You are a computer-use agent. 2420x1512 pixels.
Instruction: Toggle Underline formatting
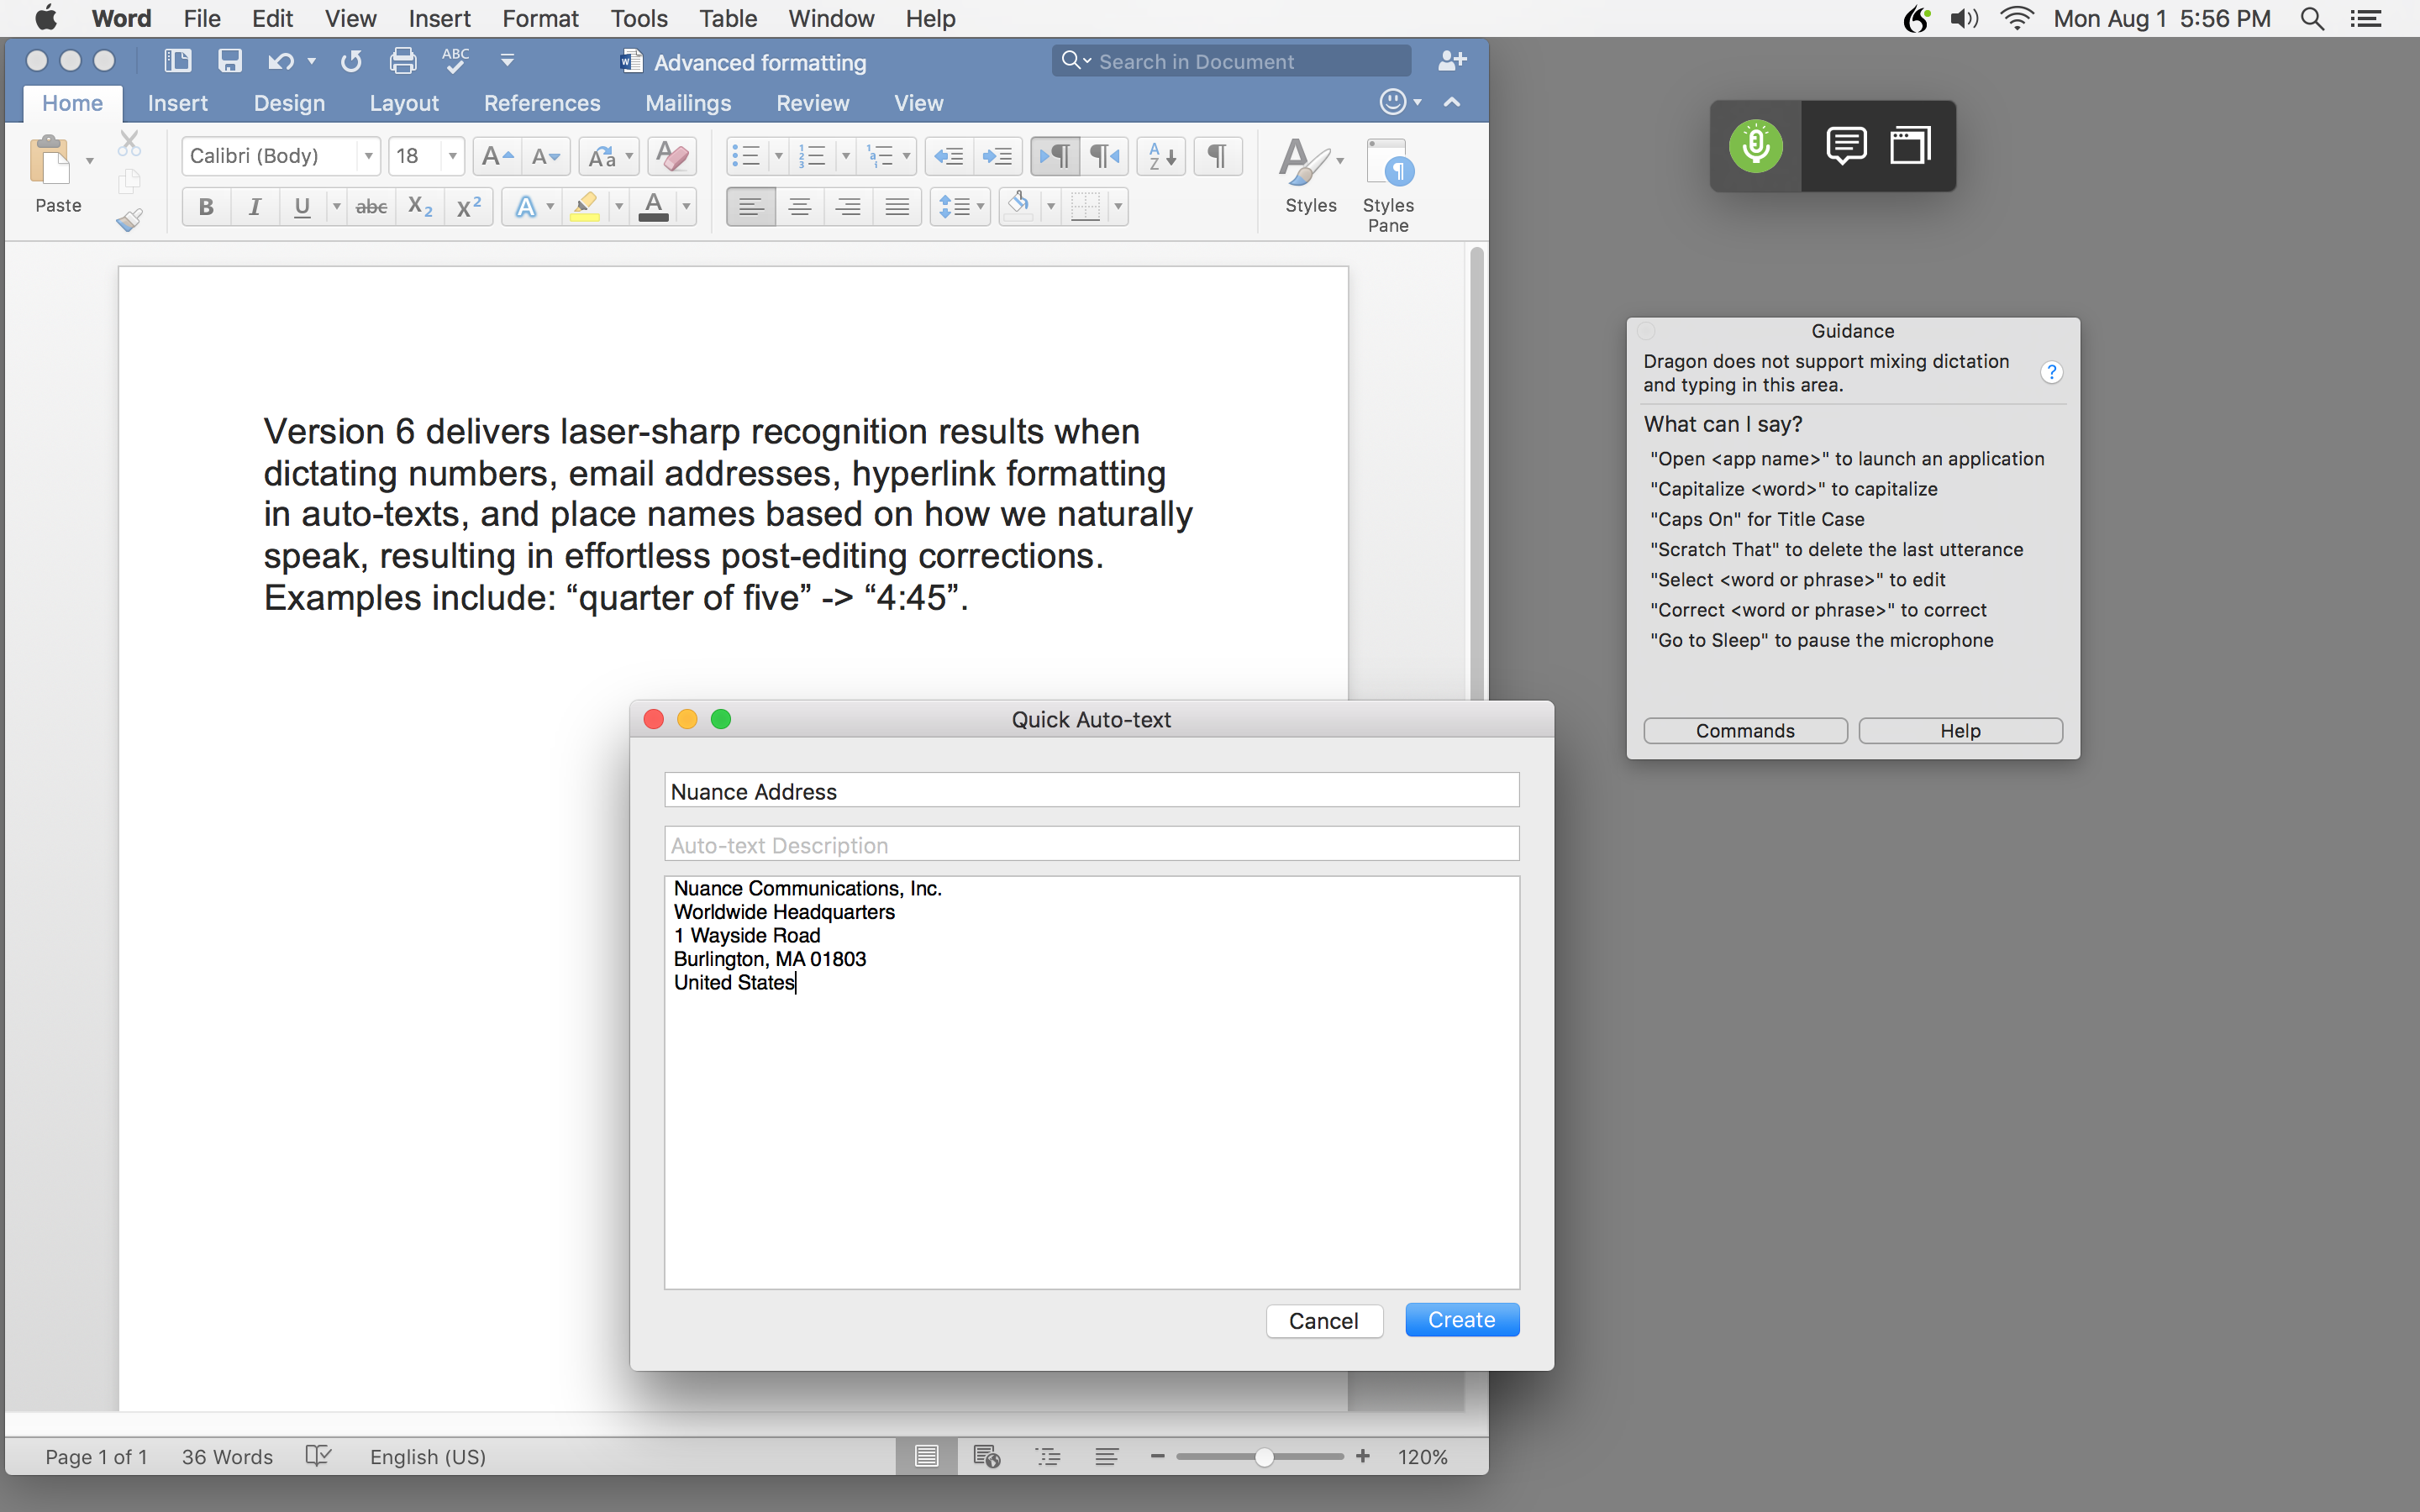(x=302, y=207)
